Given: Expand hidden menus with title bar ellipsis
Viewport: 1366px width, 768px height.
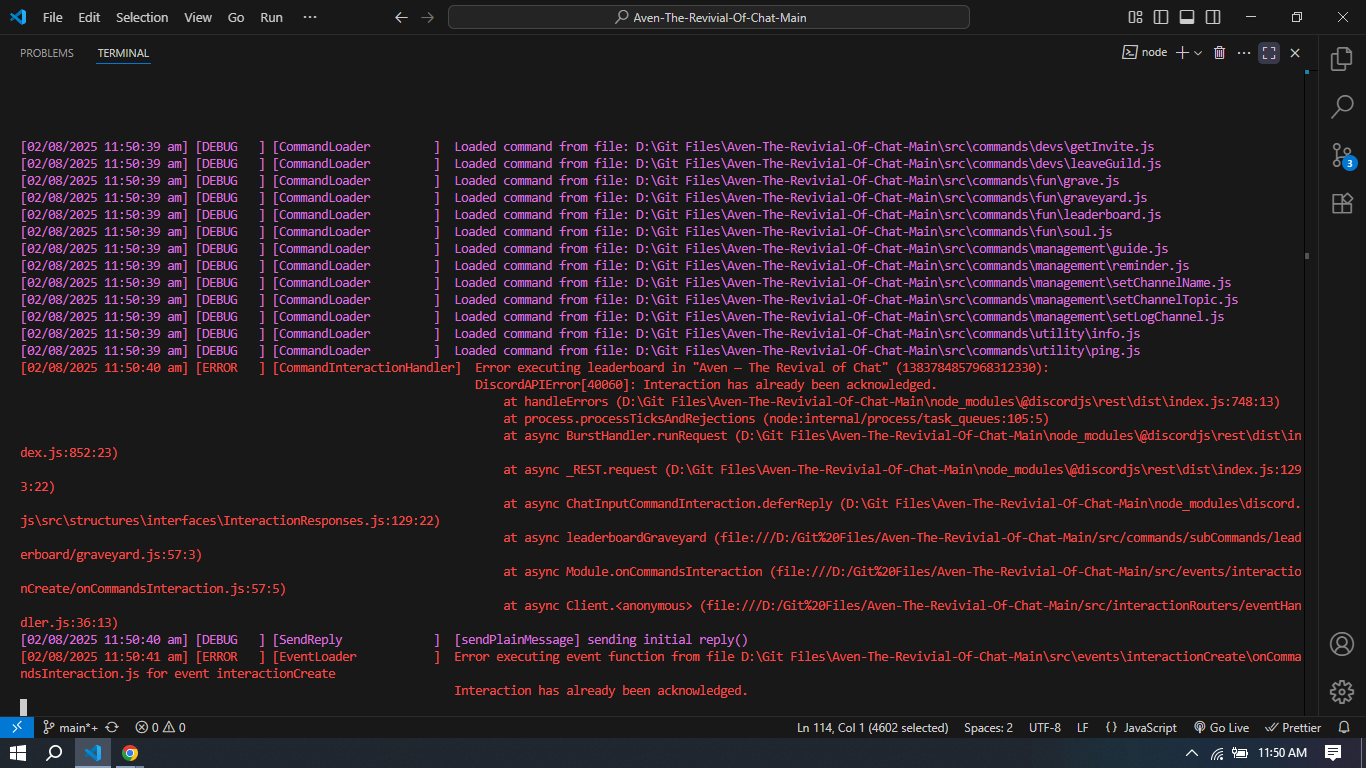Looking at the screenshot, I should click(310, 17).
